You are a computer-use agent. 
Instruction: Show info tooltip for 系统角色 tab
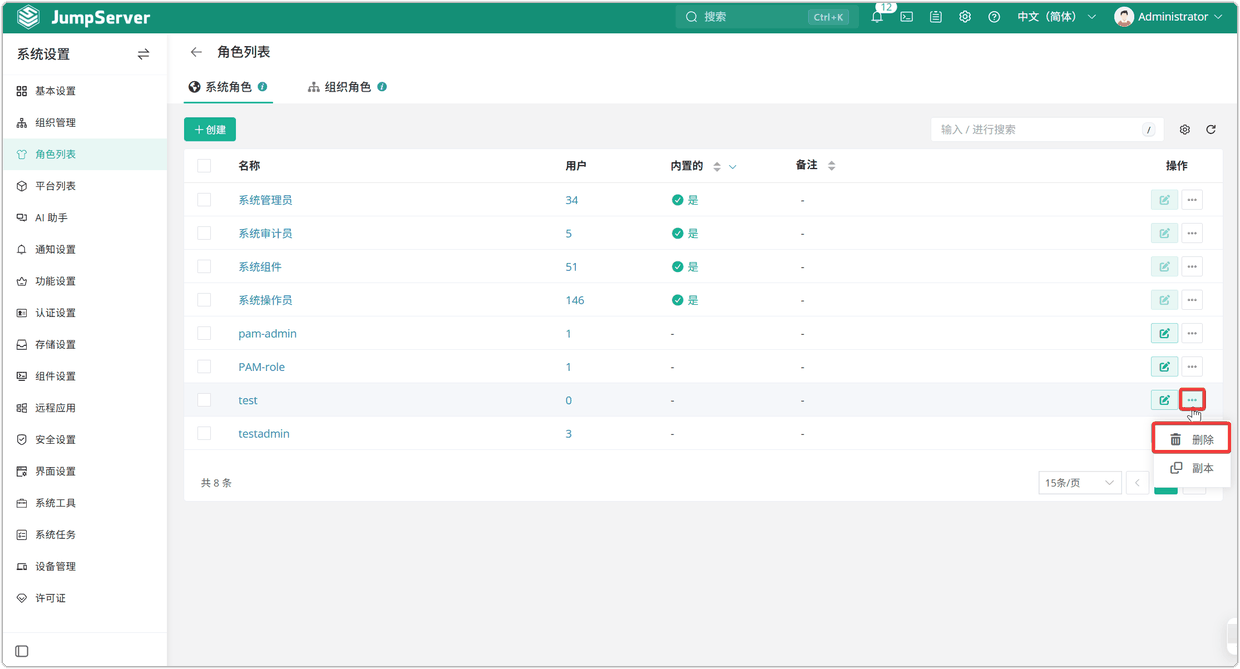(x=263, y=87)
